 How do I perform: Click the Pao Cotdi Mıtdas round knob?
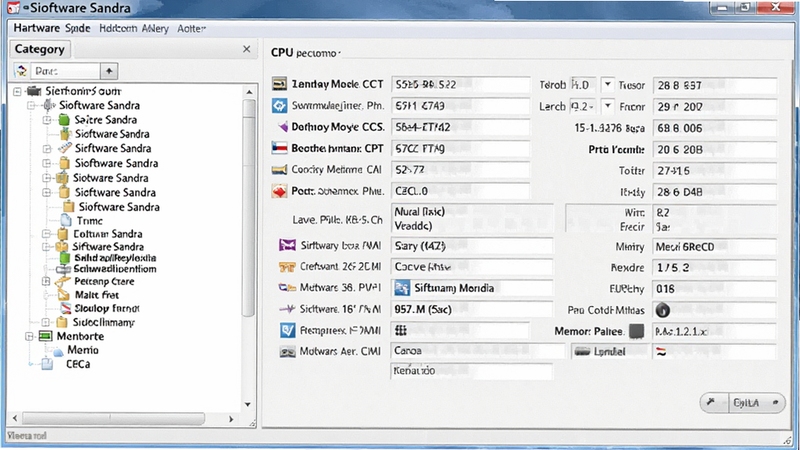(662, 310)
